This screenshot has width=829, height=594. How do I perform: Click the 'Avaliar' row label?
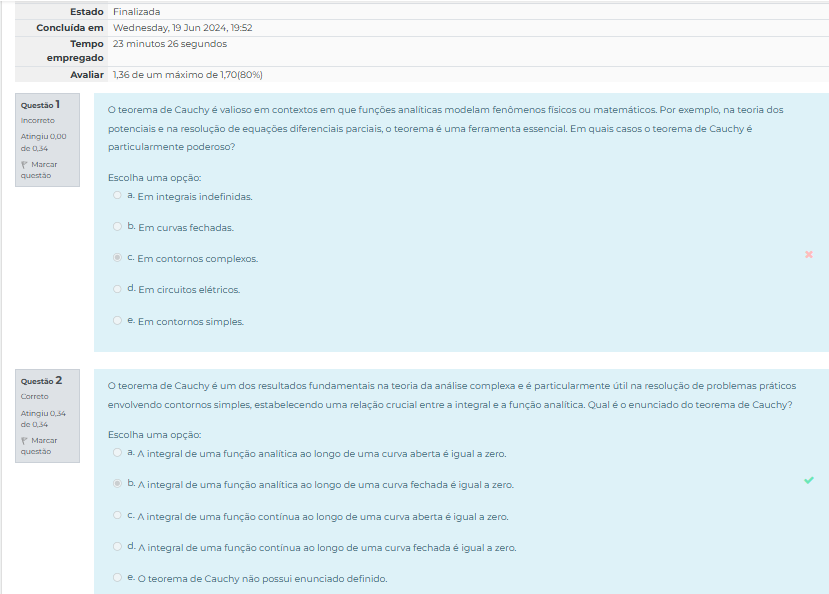pyautogui.click(x=87, y=75)
